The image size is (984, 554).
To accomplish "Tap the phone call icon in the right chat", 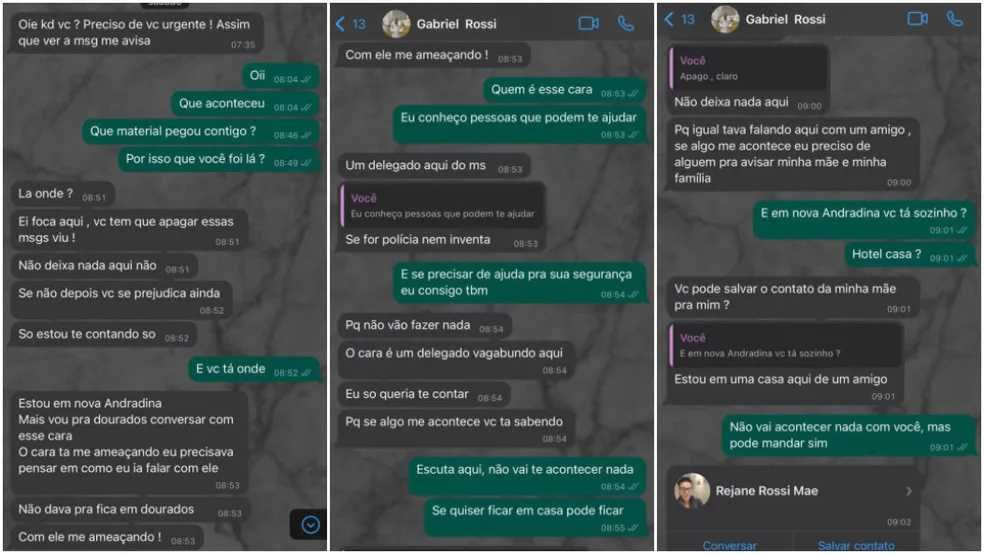I will coord(955,19).
